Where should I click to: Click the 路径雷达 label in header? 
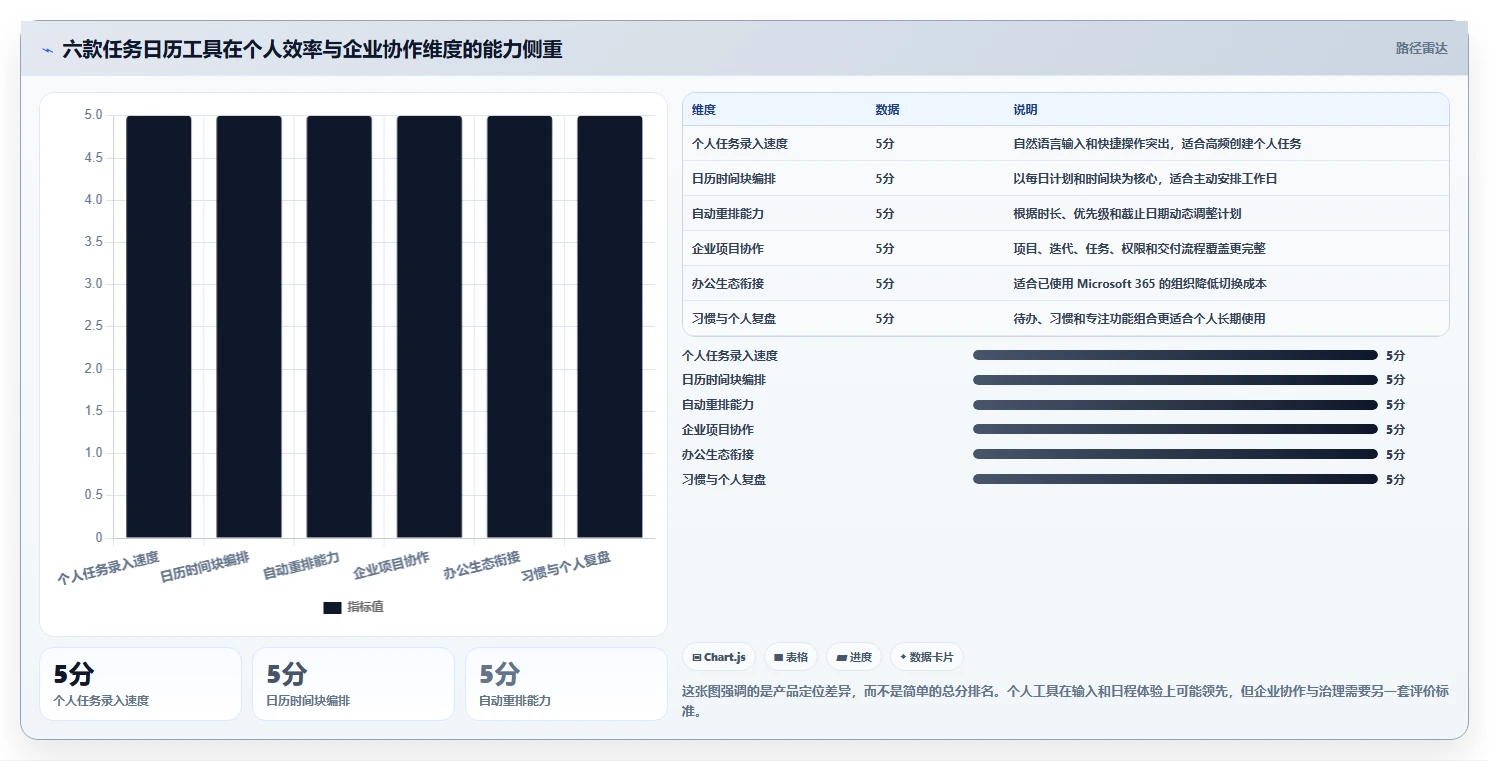point(1421,48)
